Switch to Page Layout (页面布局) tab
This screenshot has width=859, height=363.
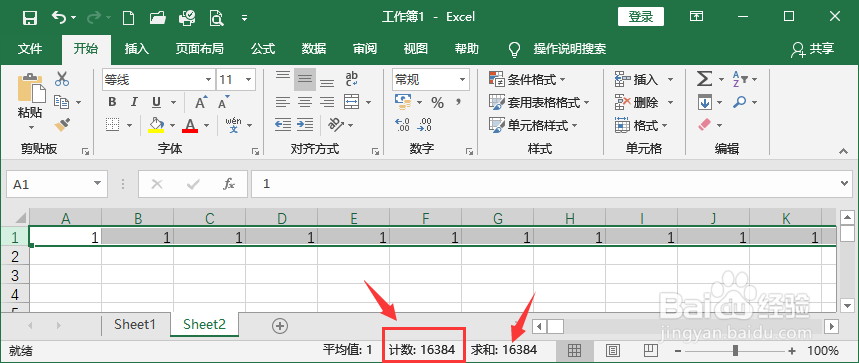pos(199,49)
